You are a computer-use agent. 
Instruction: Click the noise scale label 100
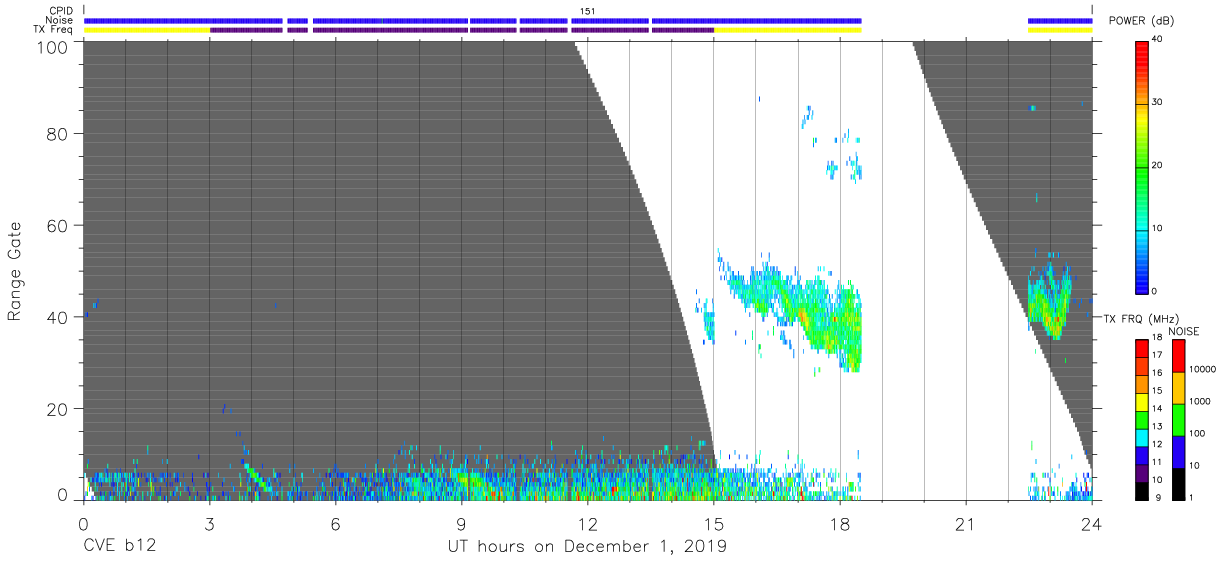point(1198,433)
